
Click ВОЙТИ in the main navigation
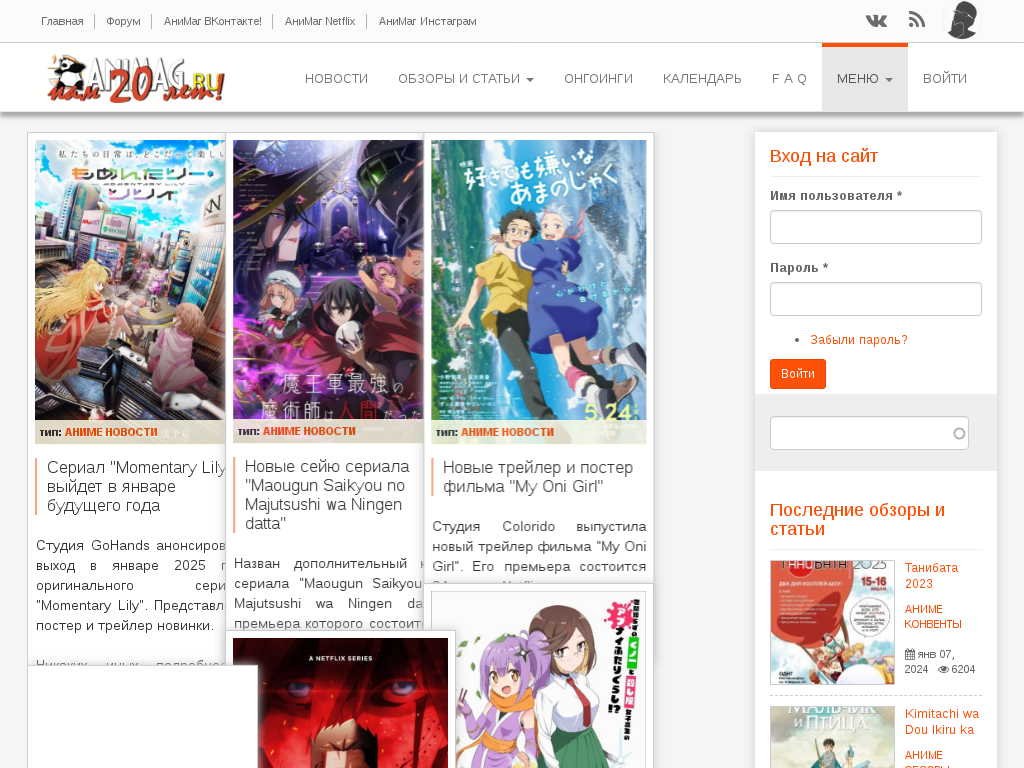point(944,78)
